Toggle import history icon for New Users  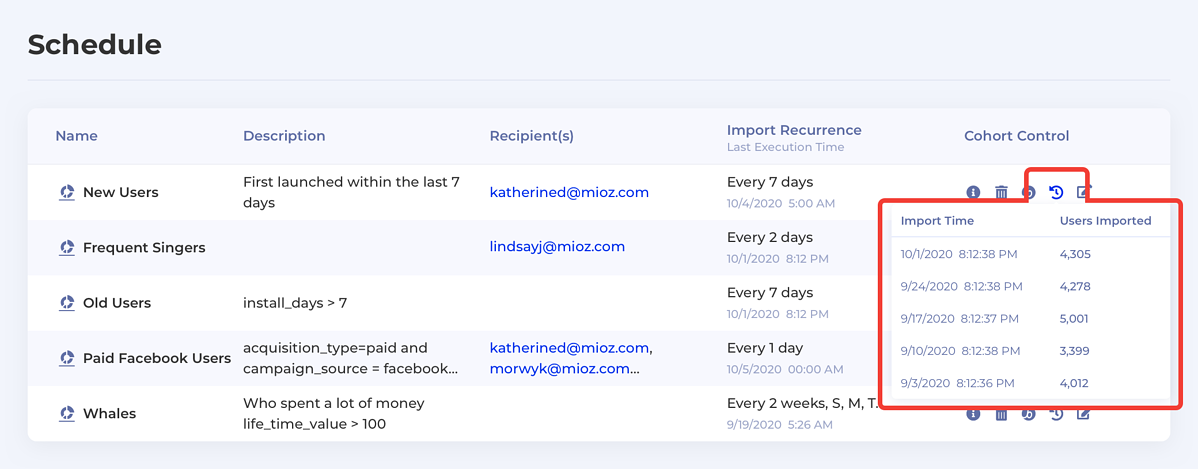click(1056, 192)
